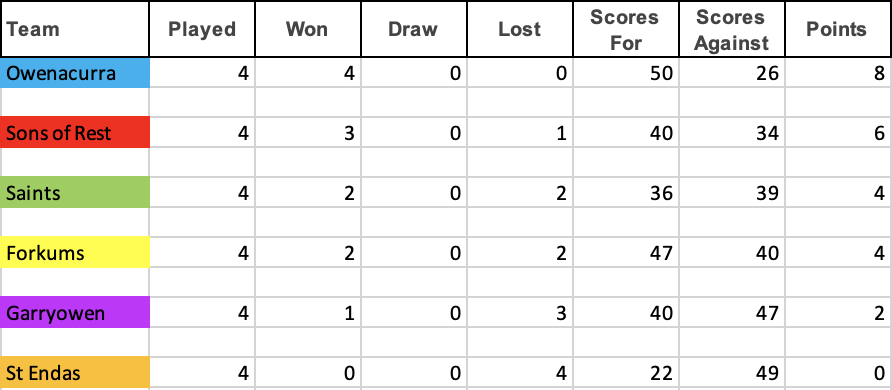Screen dimensions: 892x390
Task: Click the Won column header
Action: (x=308, y=29)
